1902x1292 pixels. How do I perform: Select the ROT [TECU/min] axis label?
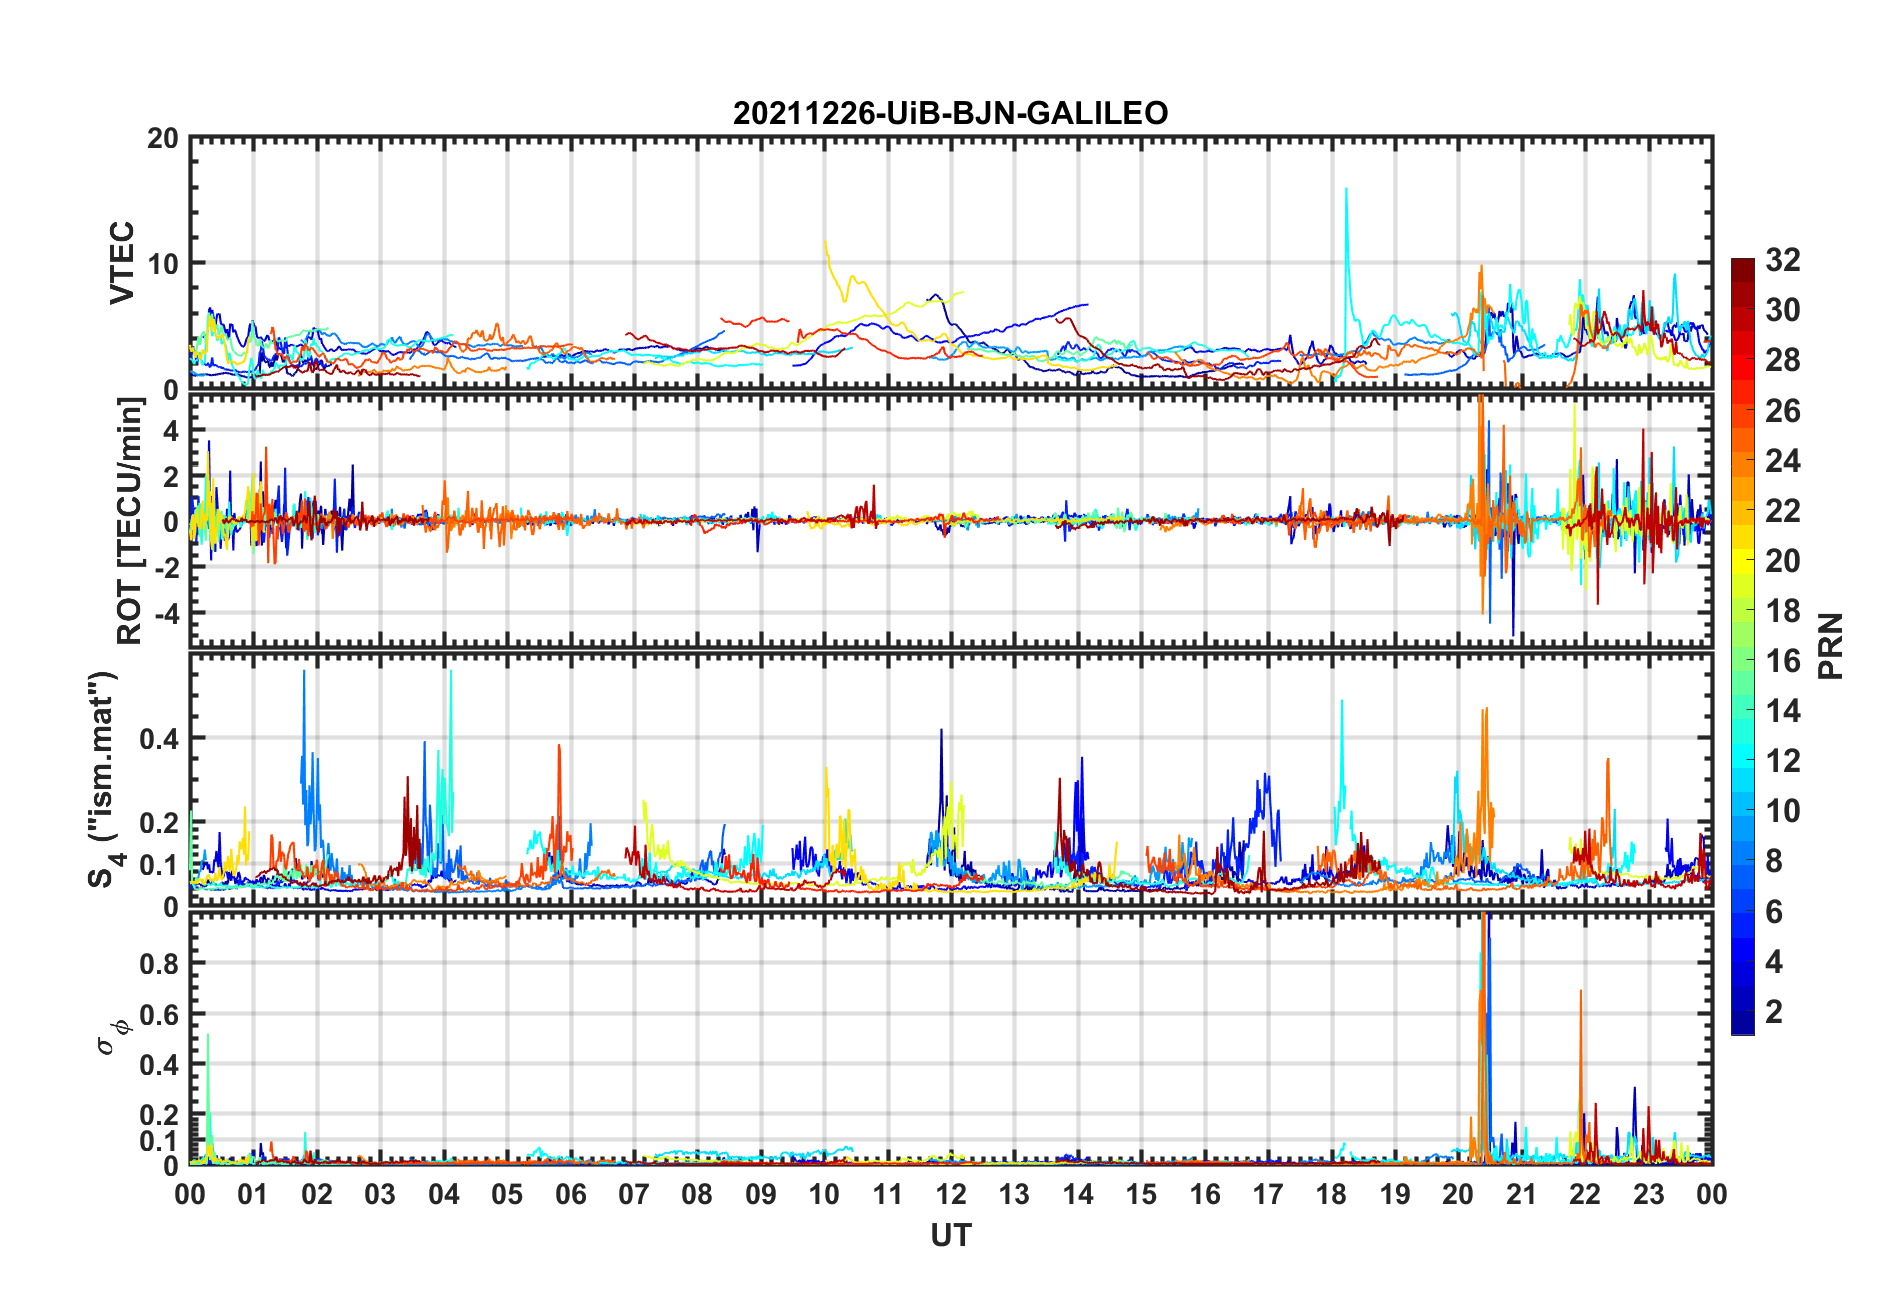click(x=130, y=521)
